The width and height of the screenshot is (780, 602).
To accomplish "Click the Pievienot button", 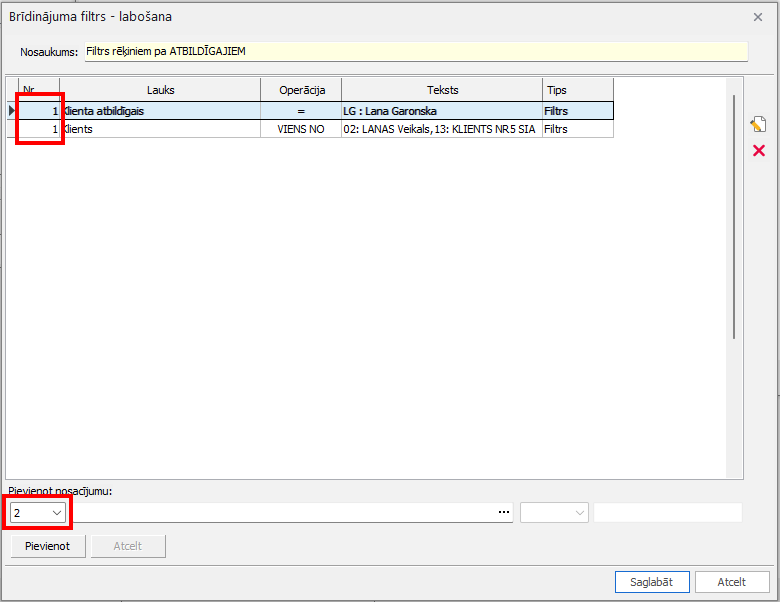I will coord(48,546).
